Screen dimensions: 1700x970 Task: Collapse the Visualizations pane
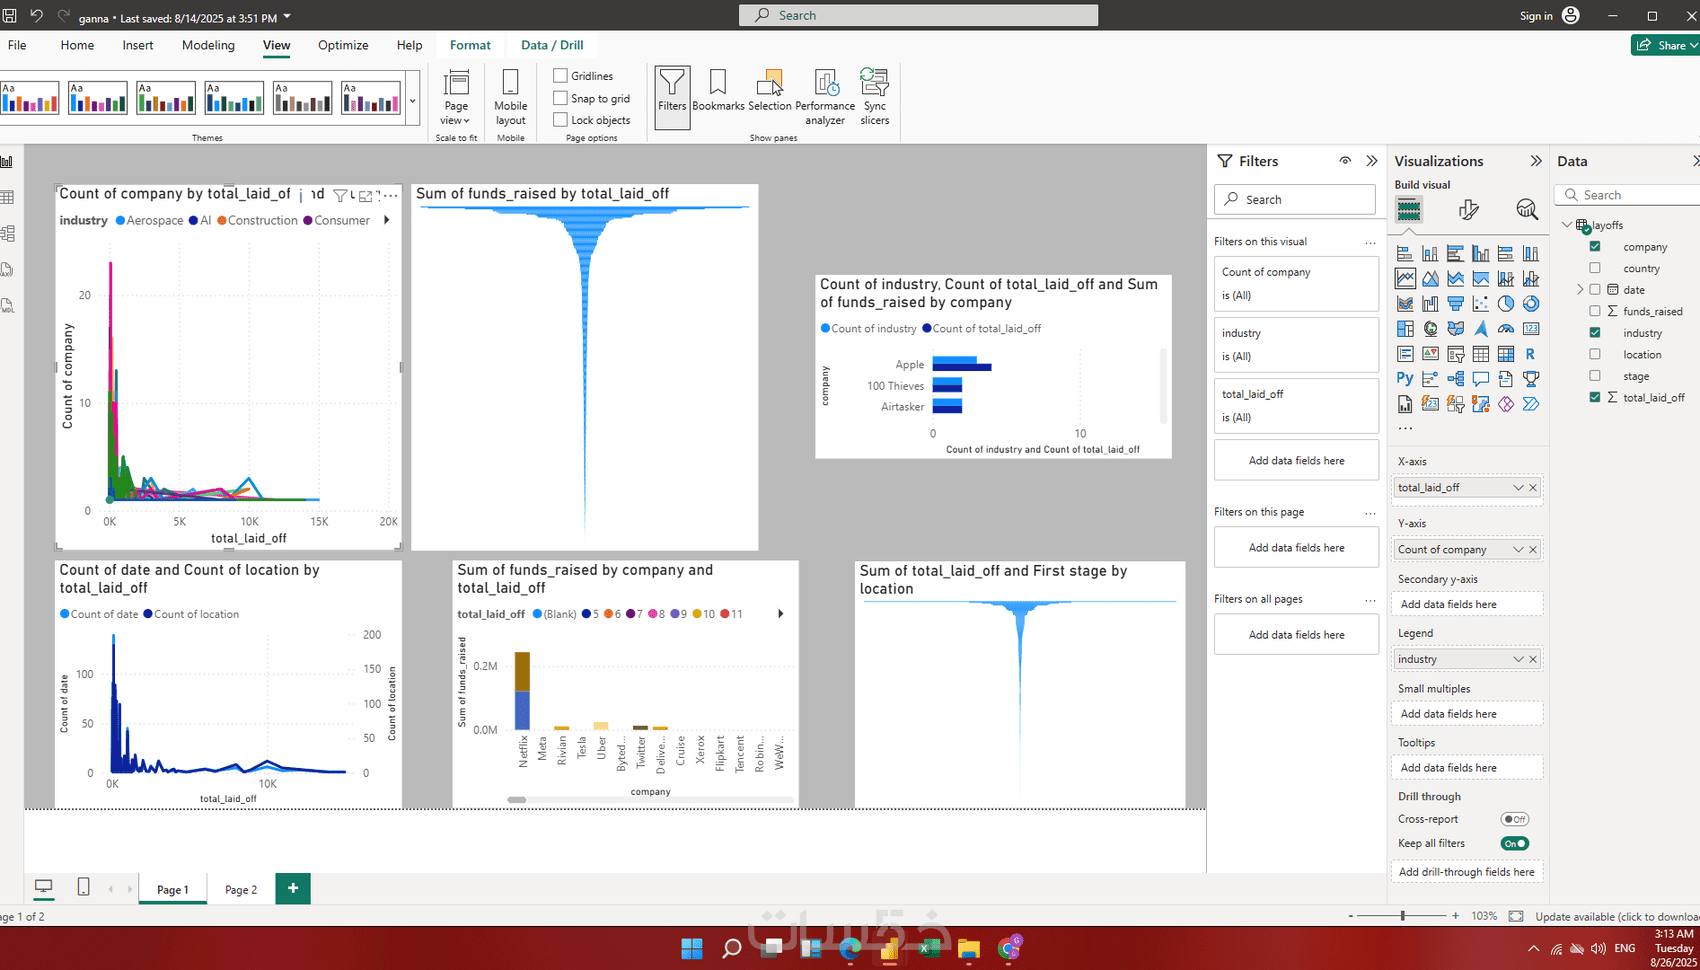(1536, 161)
